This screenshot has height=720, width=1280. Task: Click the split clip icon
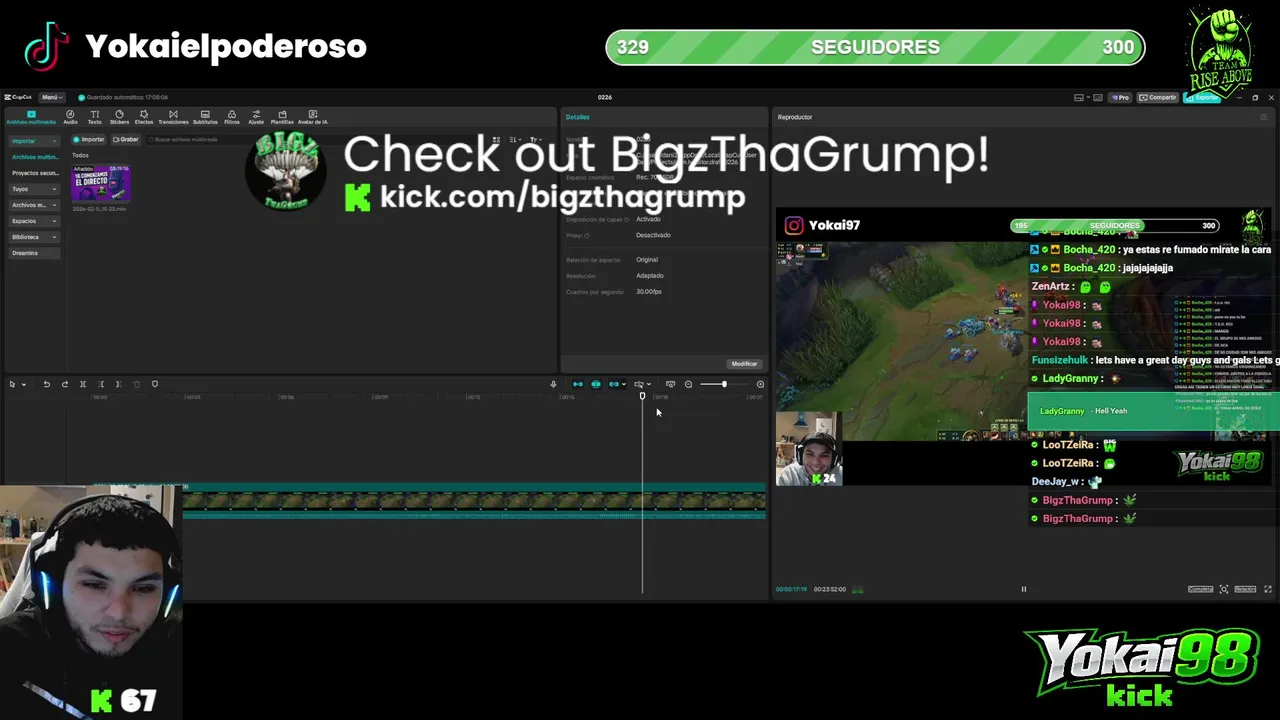pyautogui.click(x=83, y=384)
